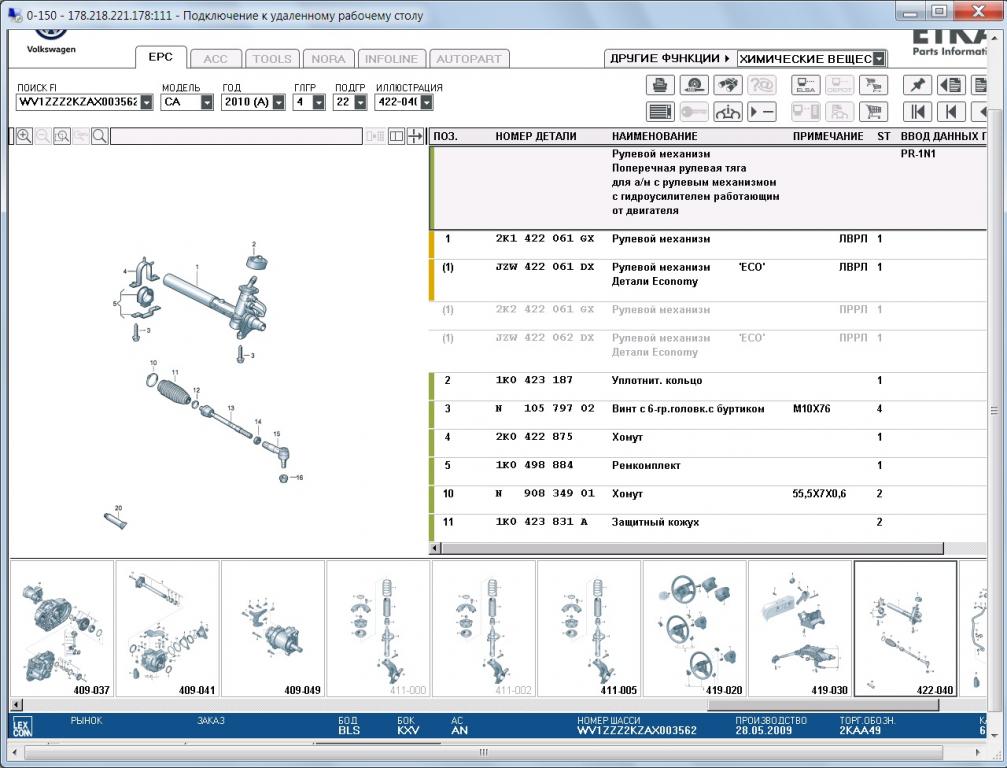1007x768 pixels.
Task: Click the remote desktop title bar icon
Action: (x=14, y=14)
